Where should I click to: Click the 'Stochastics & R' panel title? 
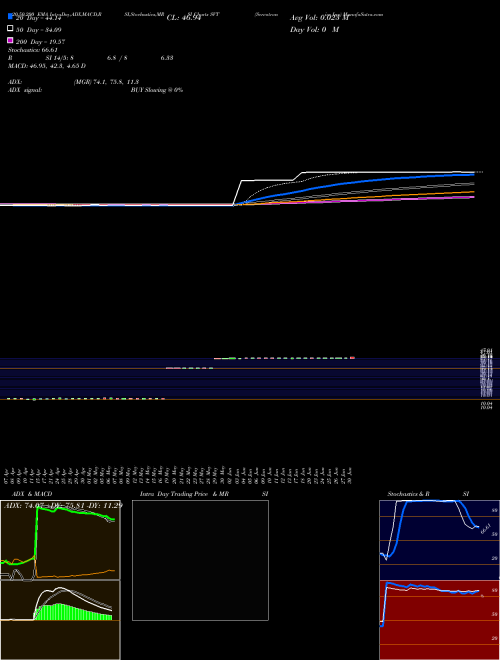pyautogui.click(x=408, y=494)
